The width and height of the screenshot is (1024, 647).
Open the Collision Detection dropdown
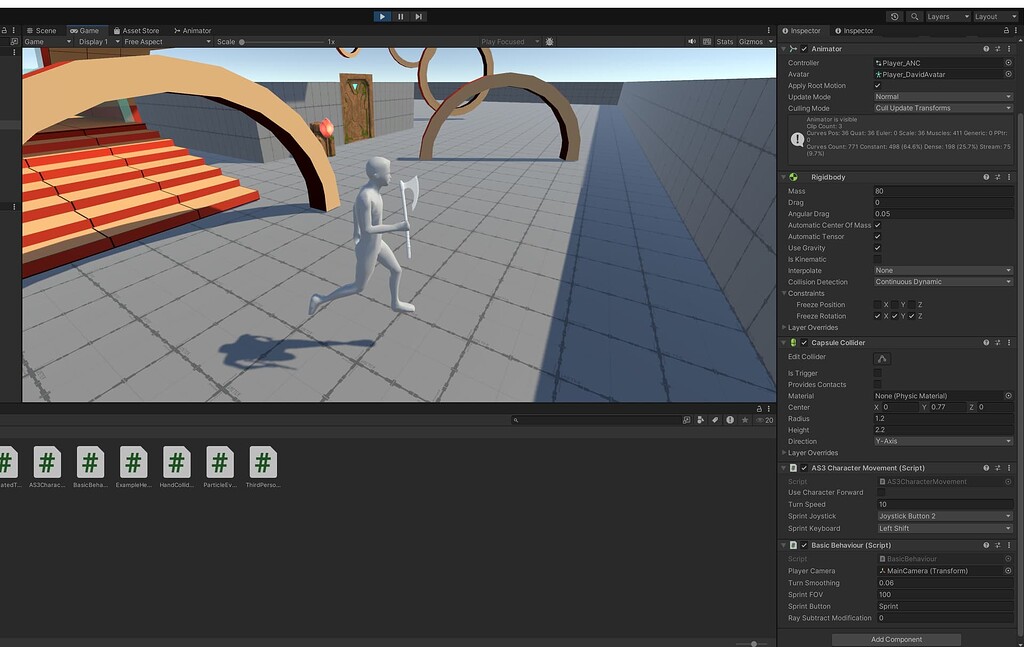[x=941, y=281]
